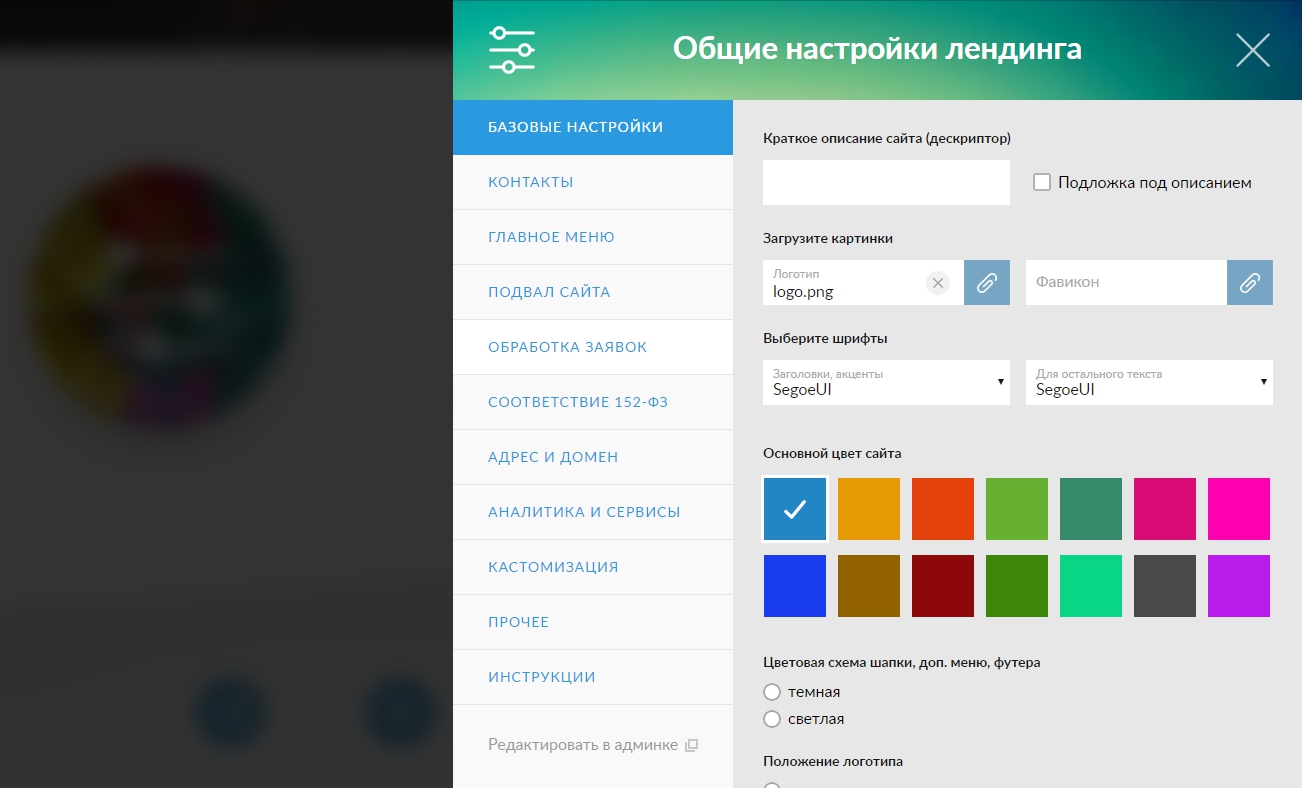Open the Редактировать в админке link
This screenshot has width=1302, height=788.
point(582,745)
